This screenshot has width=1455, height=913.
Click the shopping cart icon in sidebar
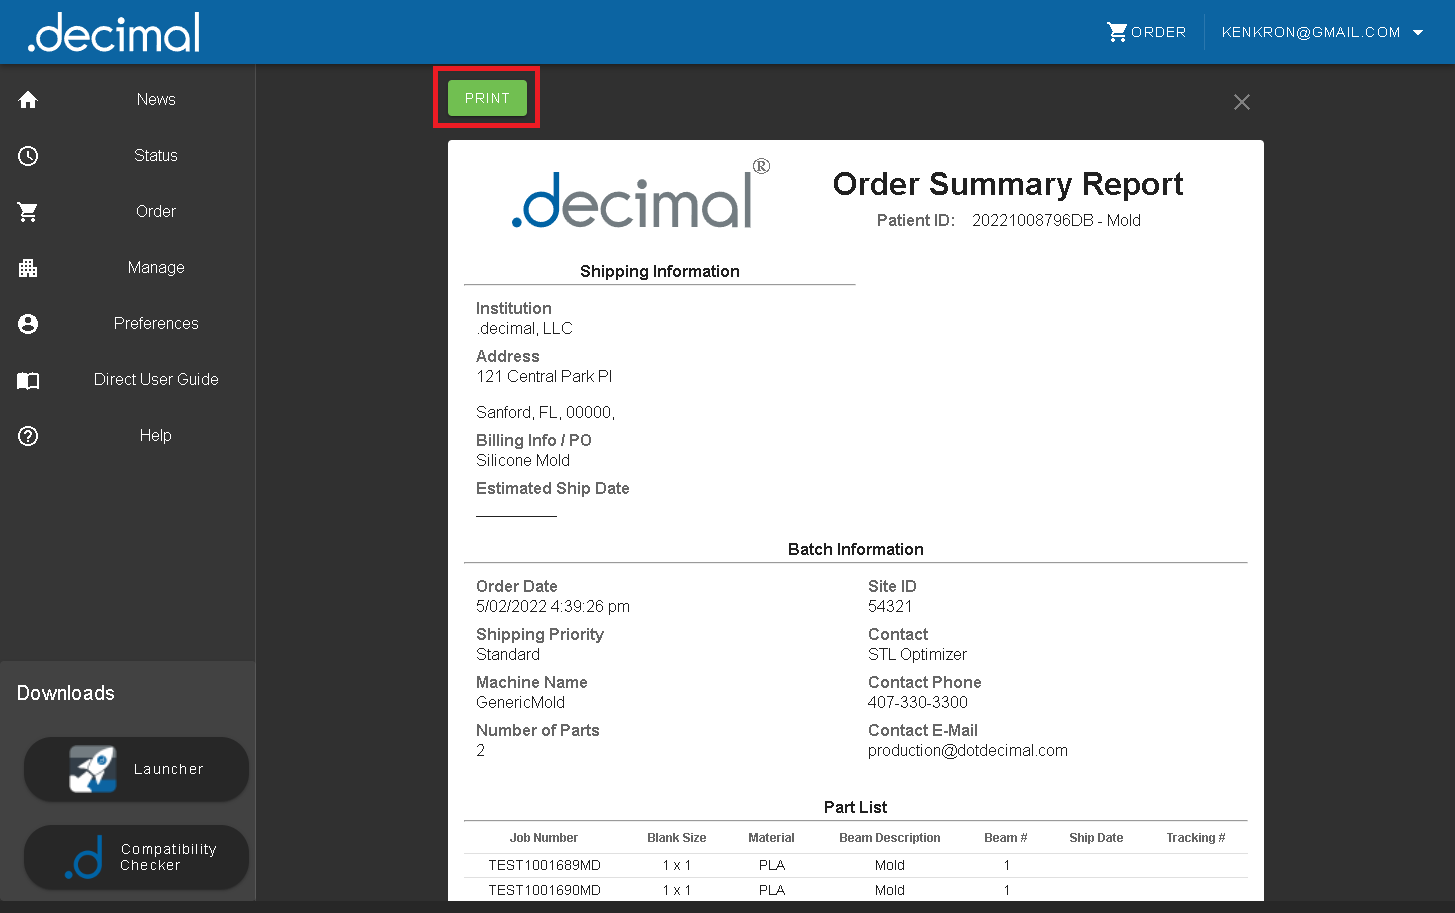(28, 212)
